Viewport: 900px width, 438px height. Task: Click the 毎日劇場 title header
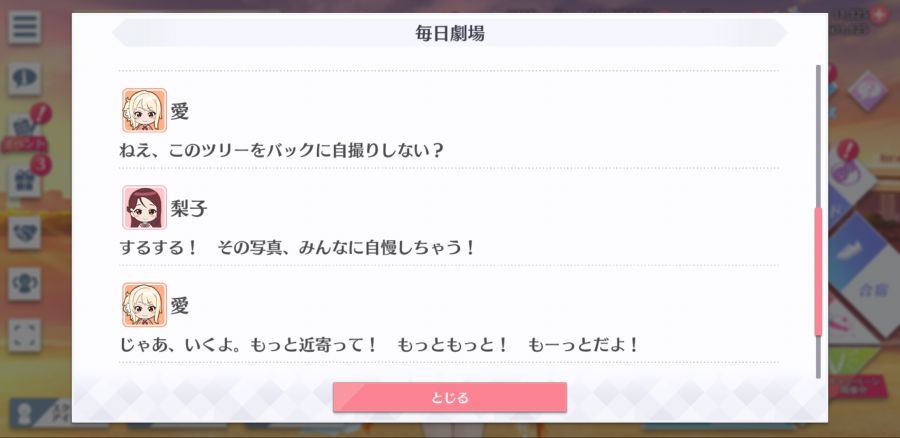[450, 33]
